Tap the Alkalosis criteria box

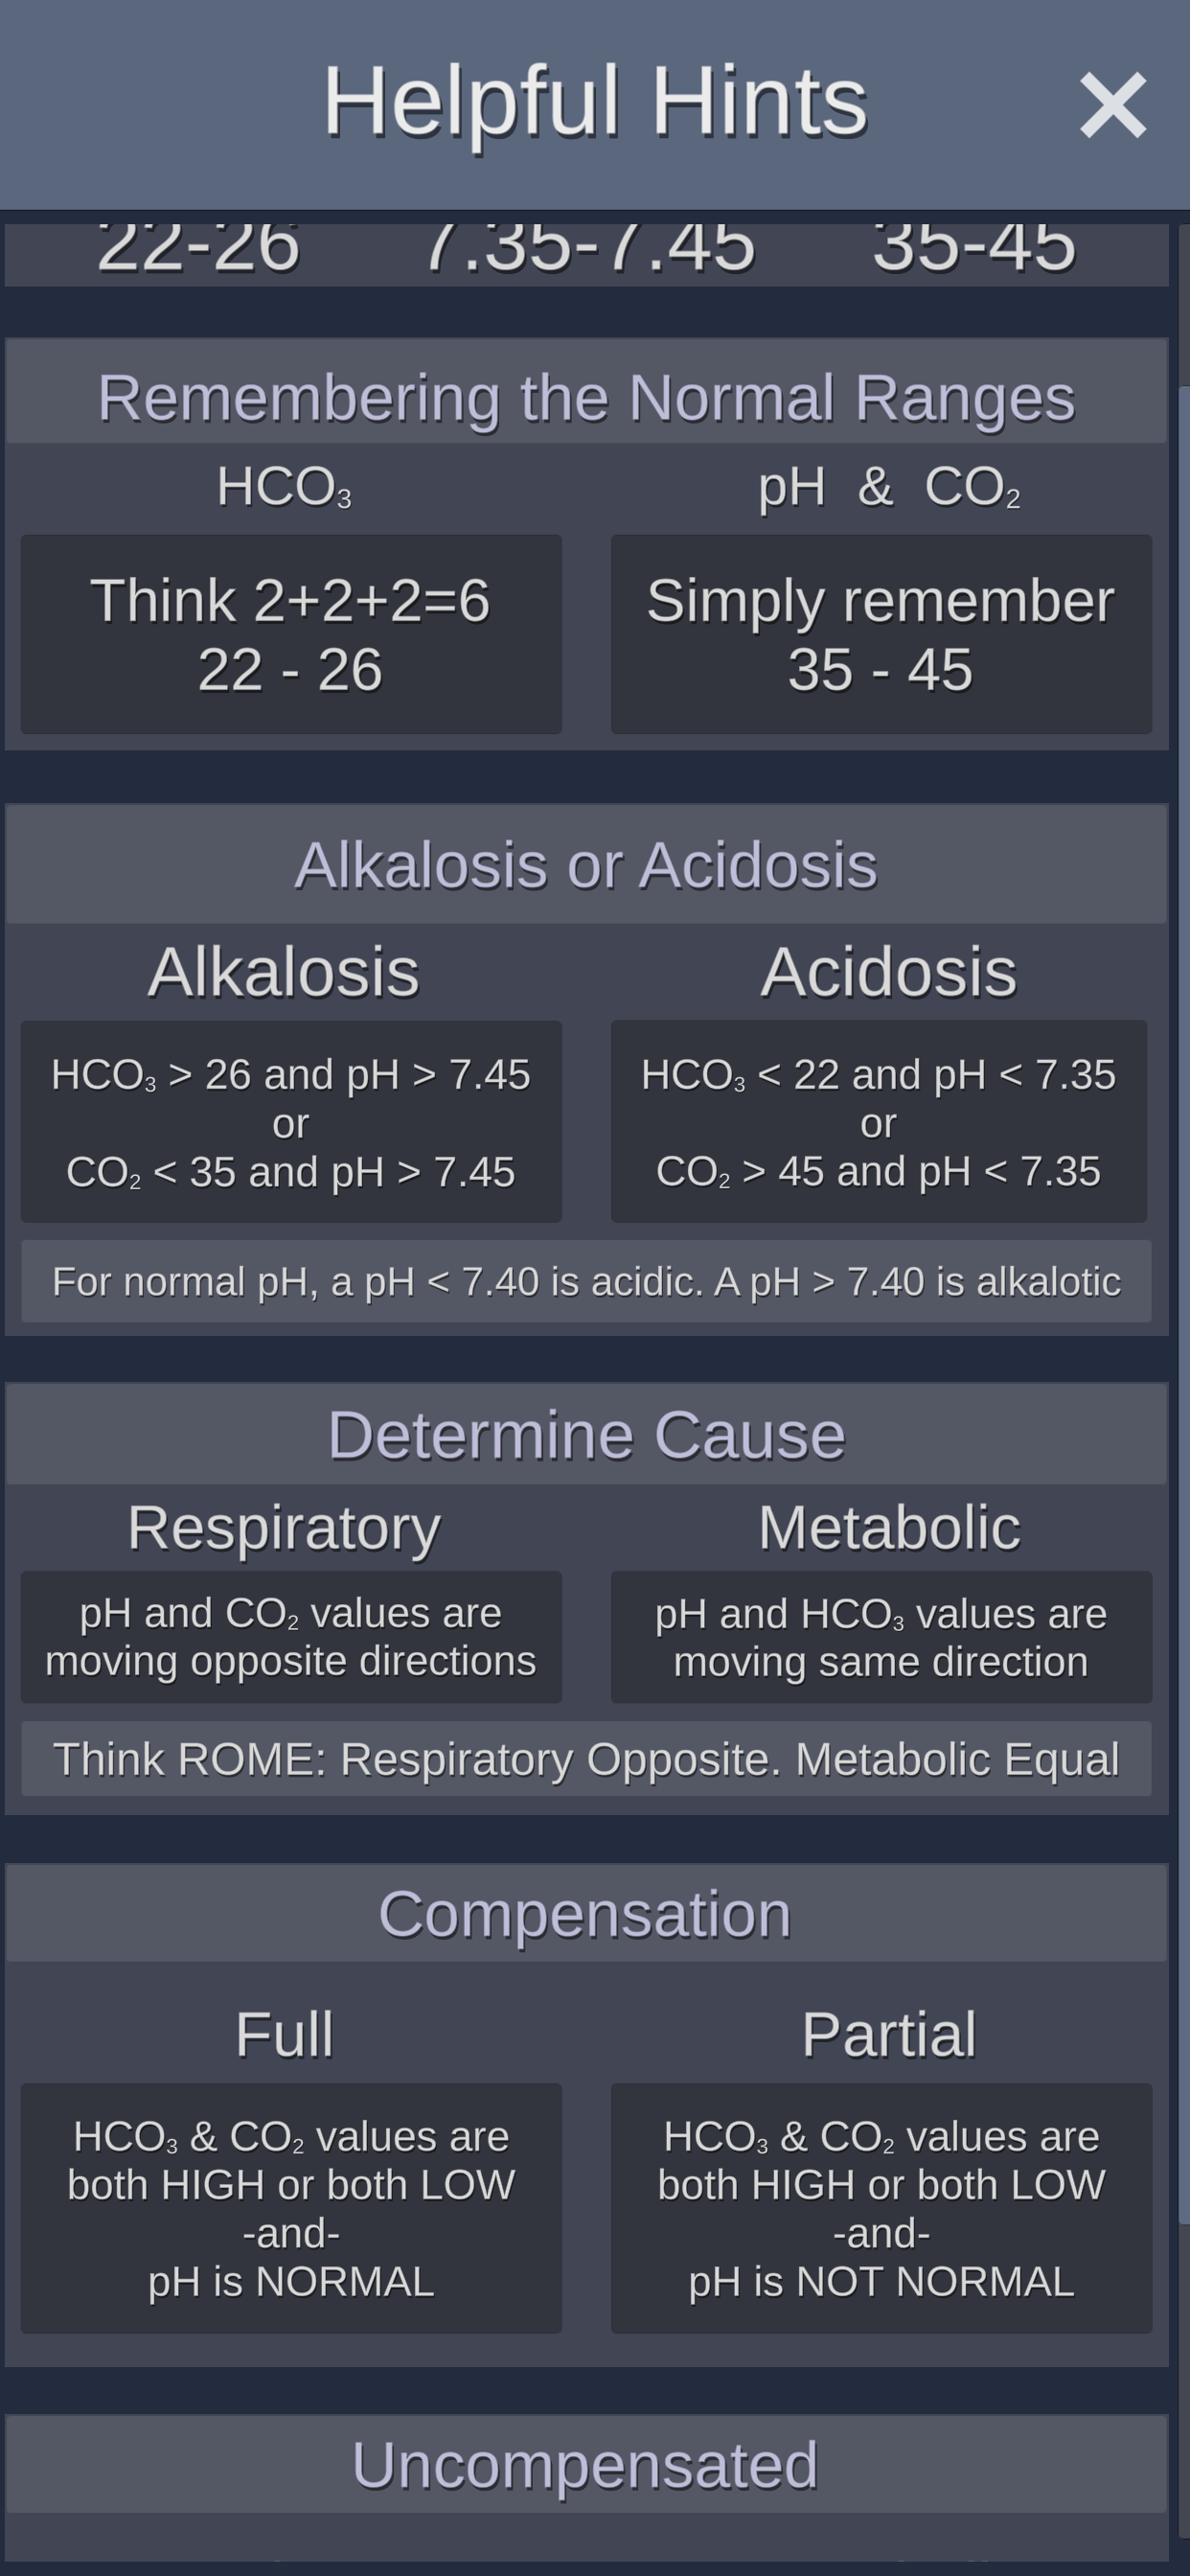pyautogui.click(x=291, y=1122)
